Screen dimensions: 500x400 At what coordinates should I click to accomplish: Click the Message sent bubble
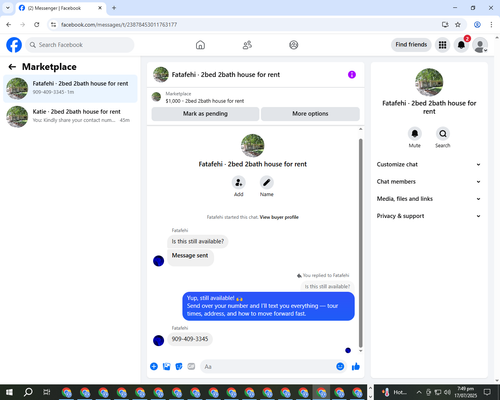point(190,258)
